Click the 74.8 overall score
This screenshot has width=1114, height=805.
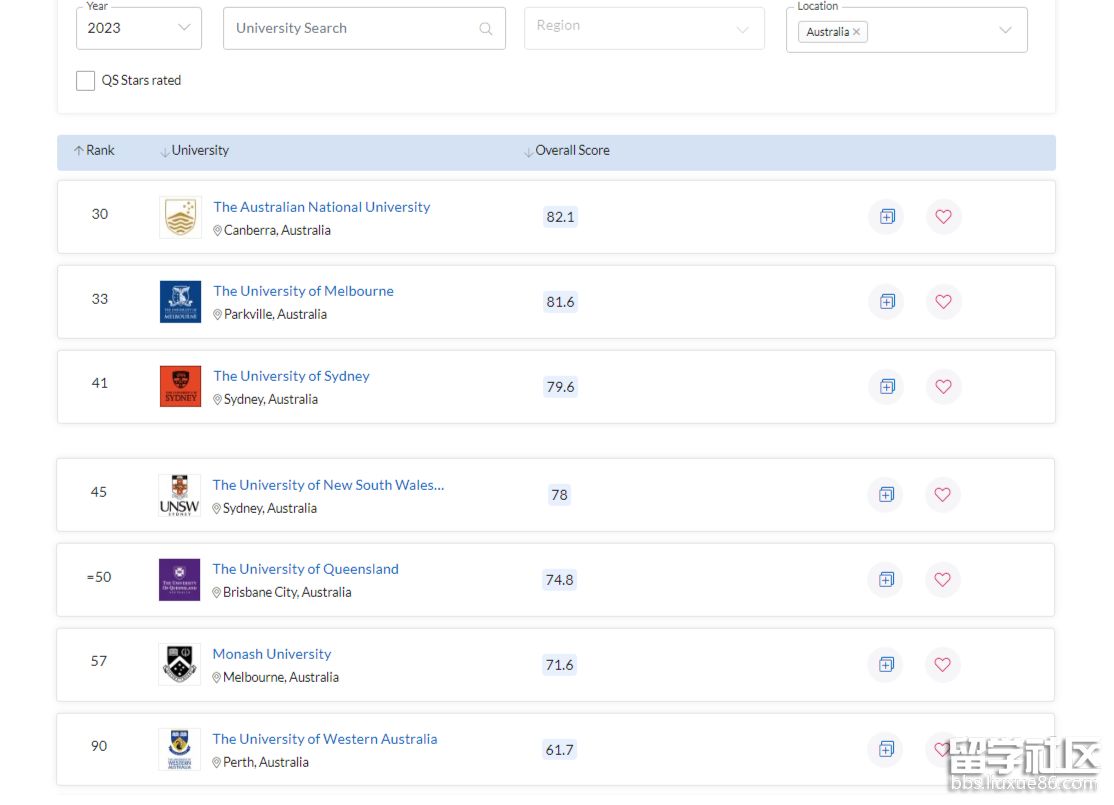click(x=560, y=580)
